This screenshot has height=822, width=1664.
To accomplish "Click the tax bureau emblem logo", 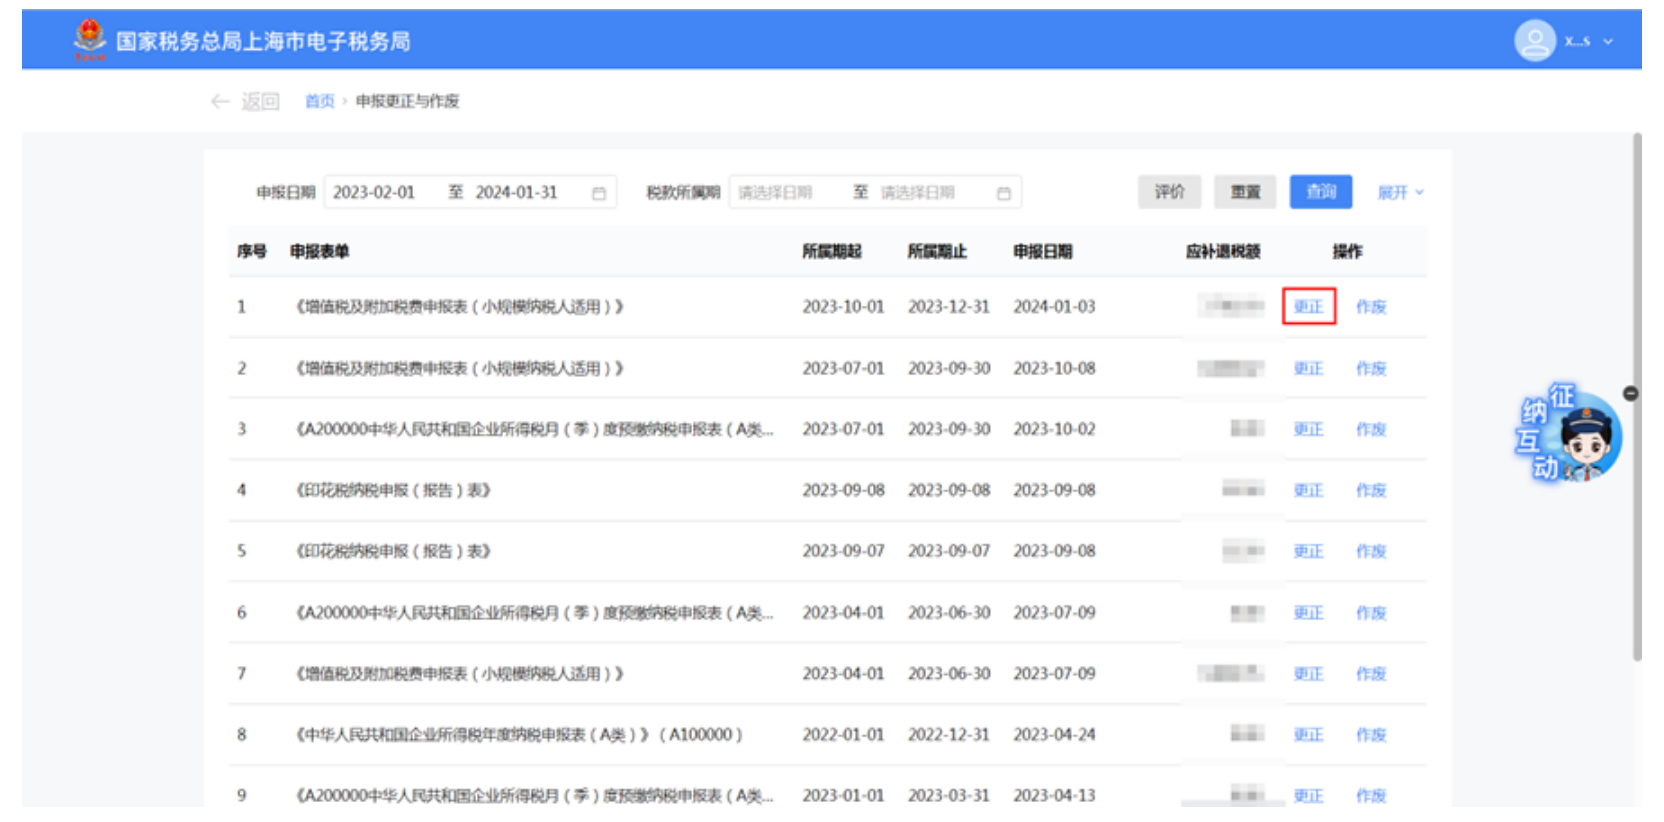I will (x=90, y=40).
